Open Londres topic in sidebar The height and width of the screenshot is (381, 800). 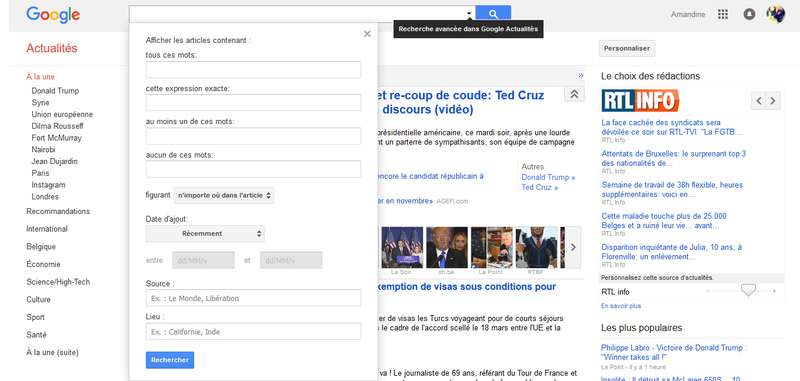click(45, 196)
